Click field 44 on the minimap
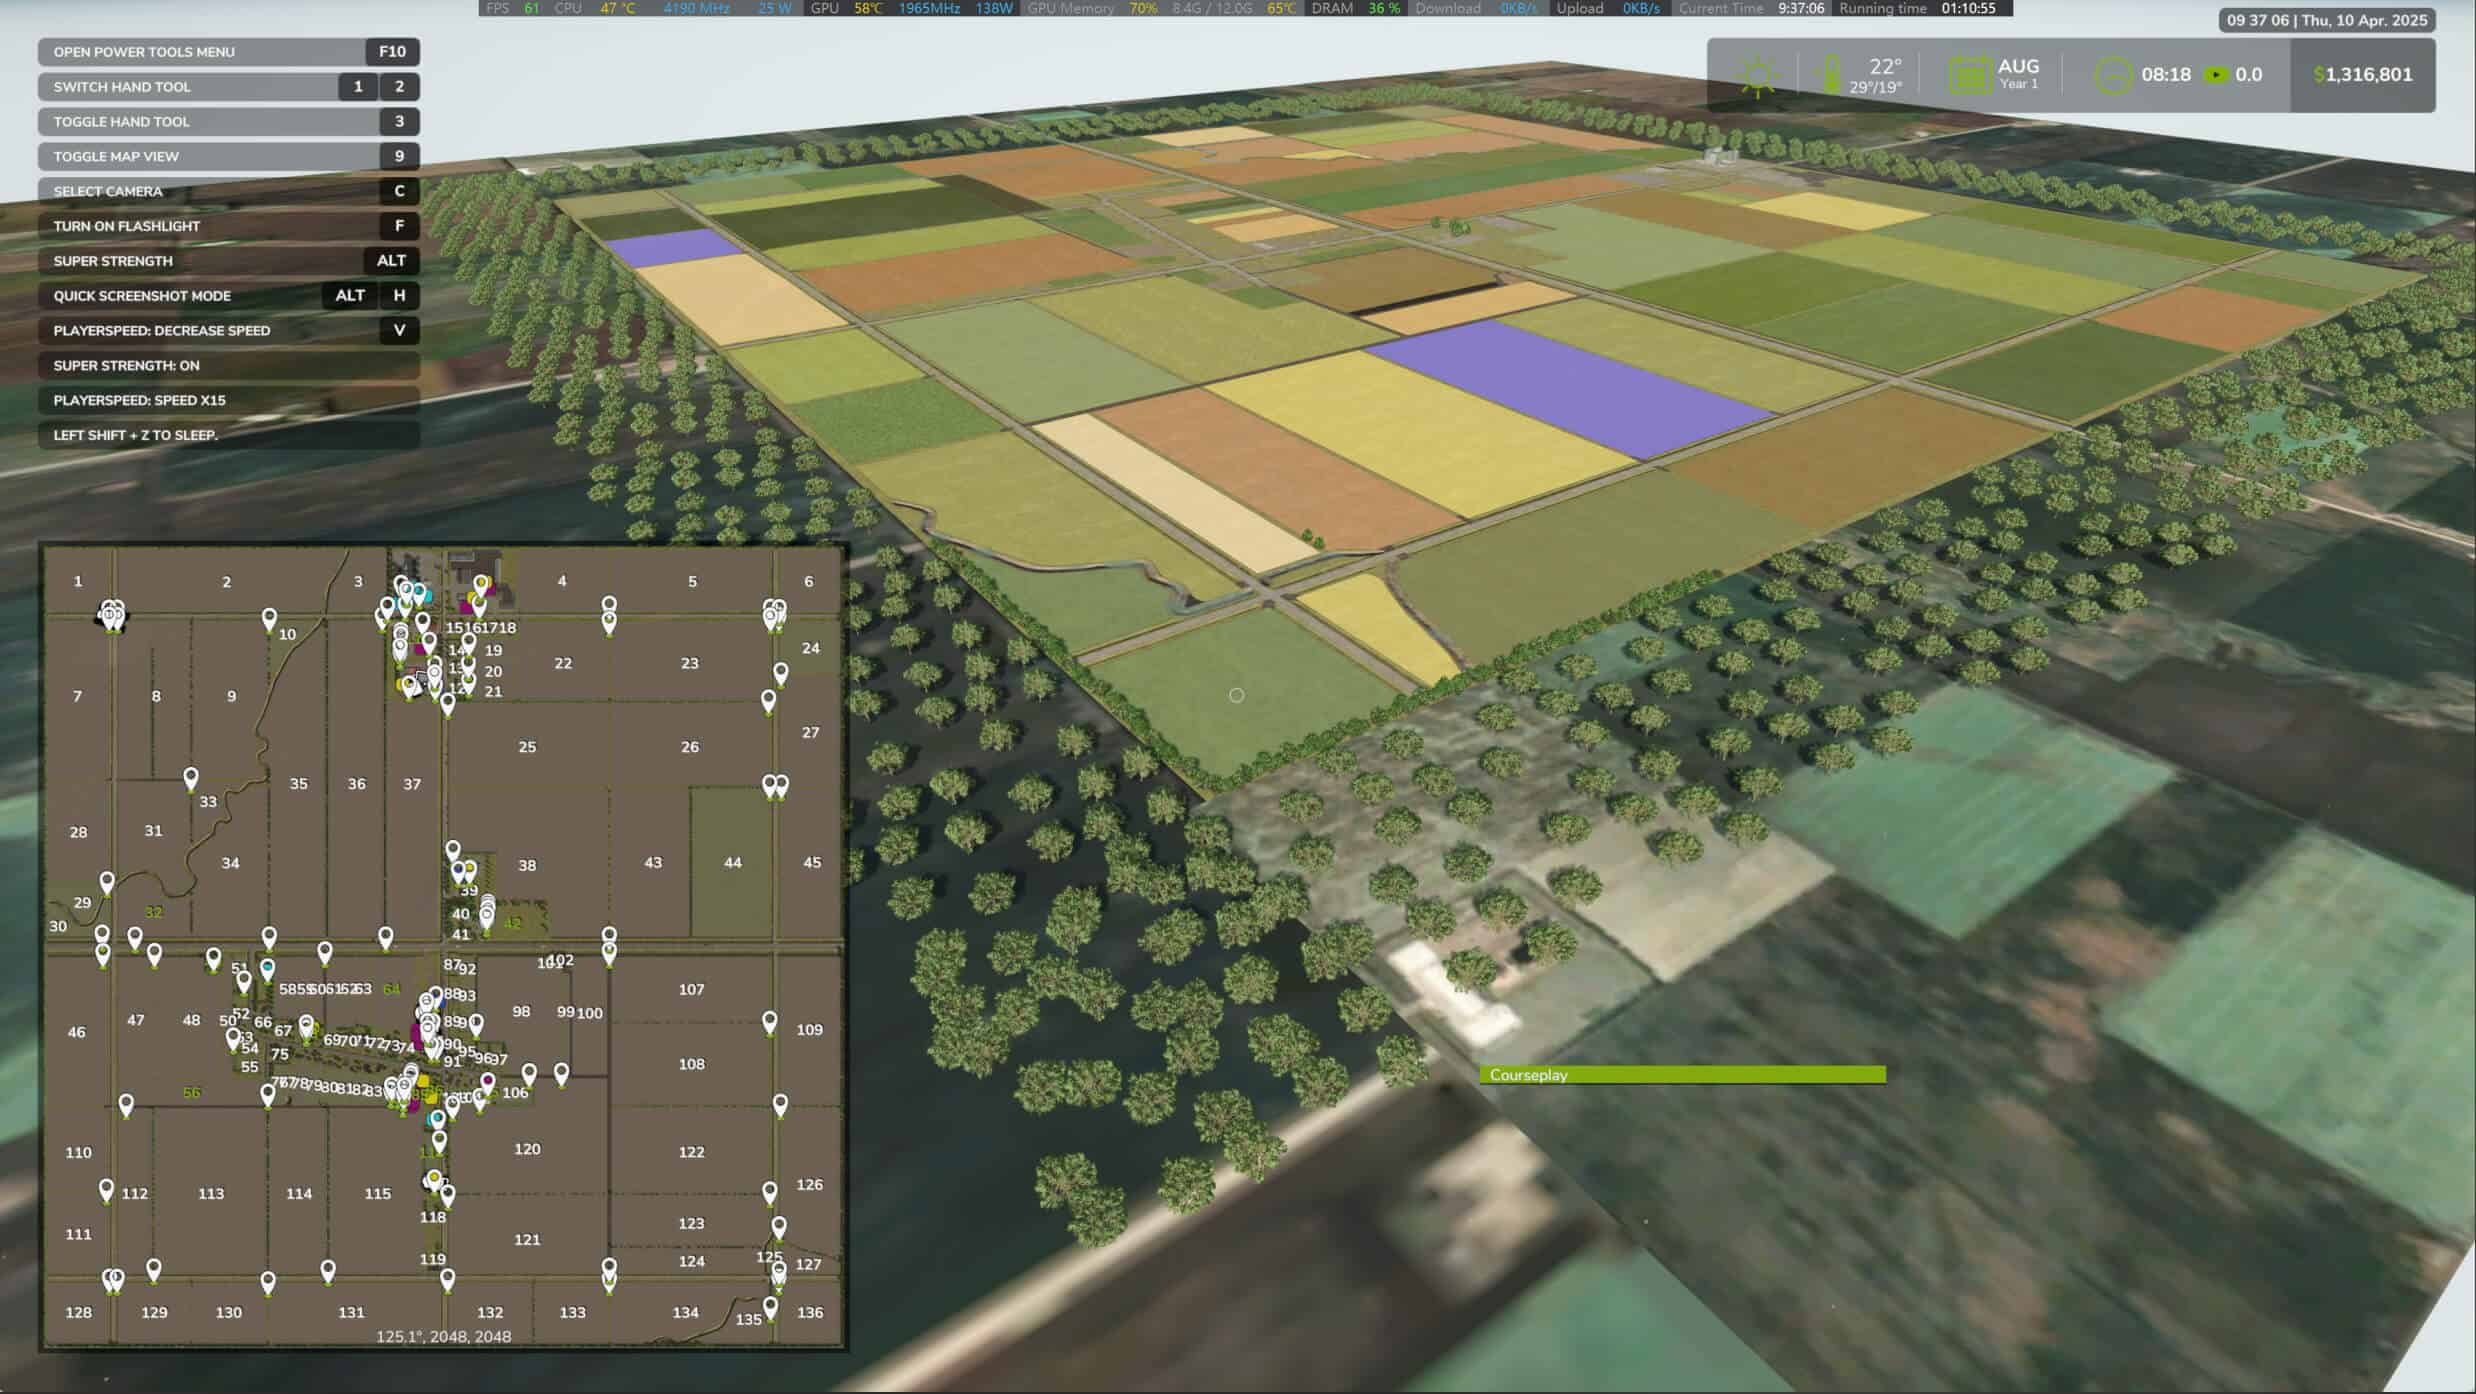This screenshot has width=2476, height=1394. [x=732, y=862]
